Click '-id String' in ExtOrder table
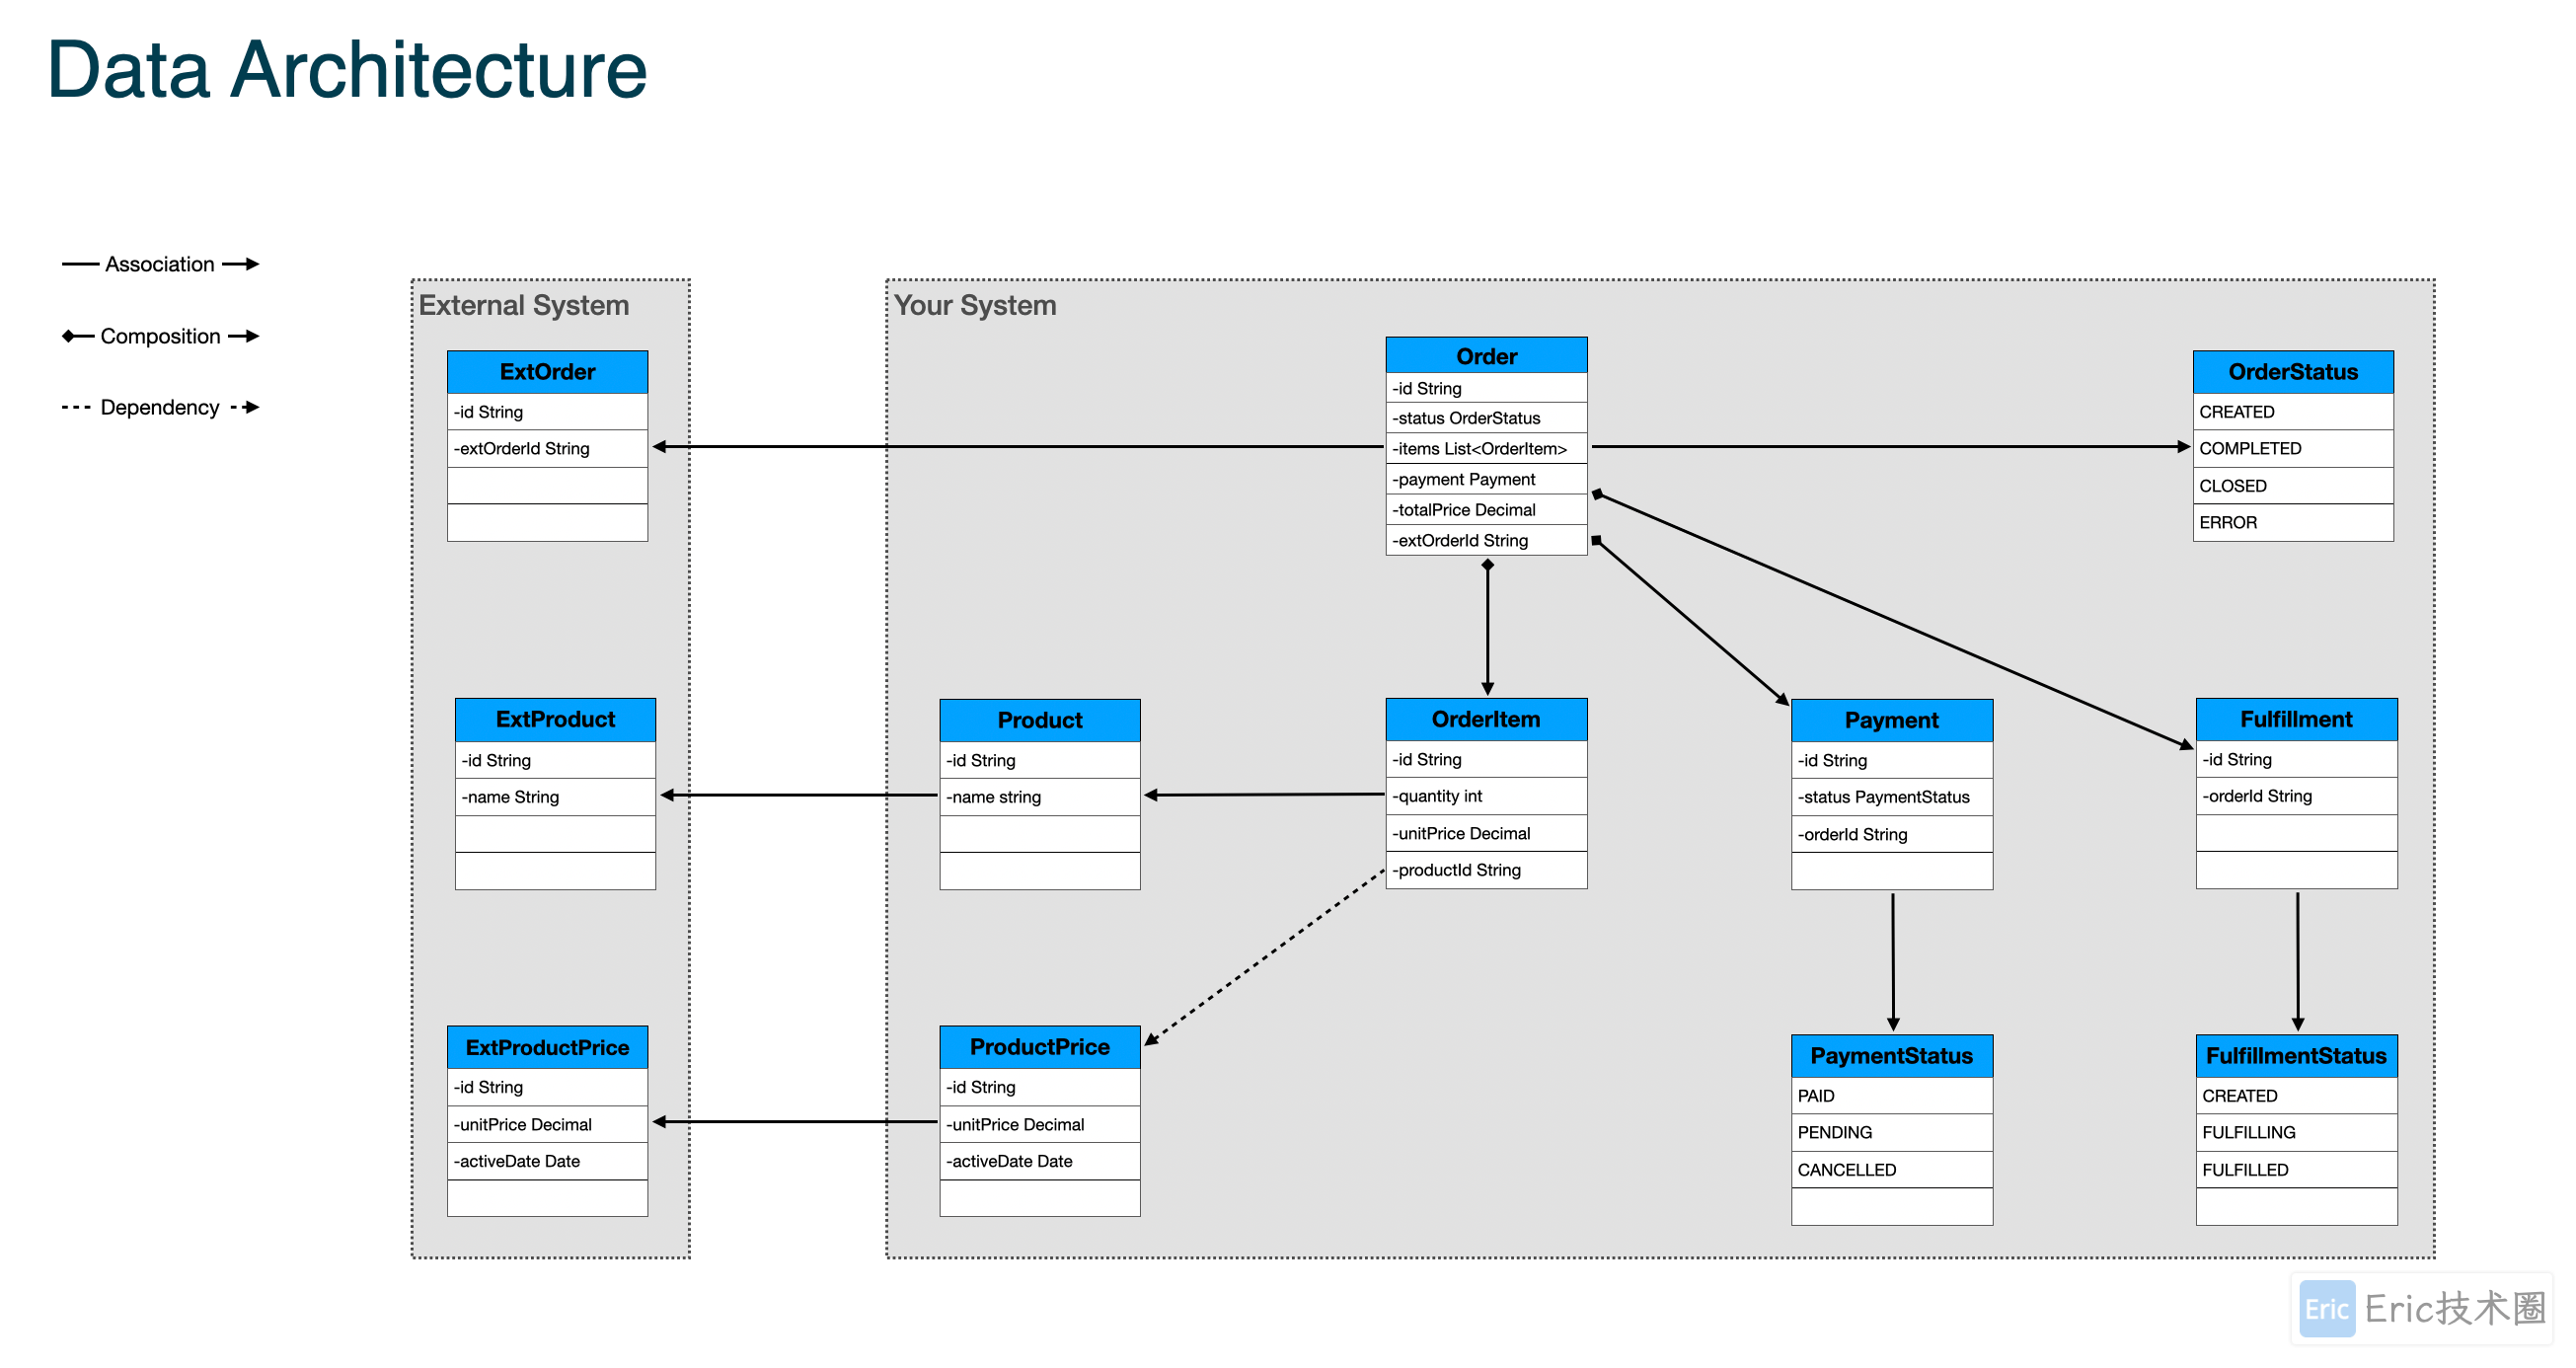 (x=547, y=412)
